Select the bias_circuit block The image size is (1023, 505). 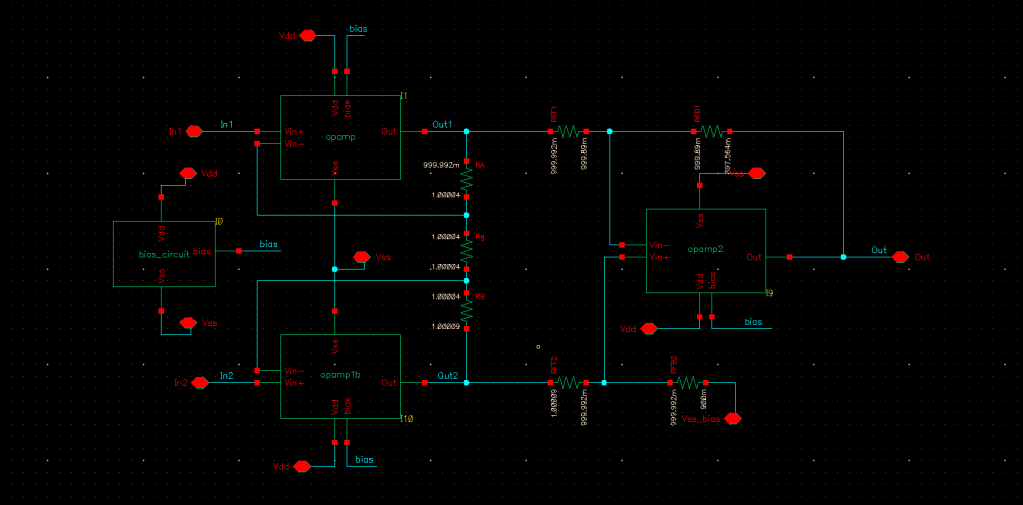tap(164, 254)
